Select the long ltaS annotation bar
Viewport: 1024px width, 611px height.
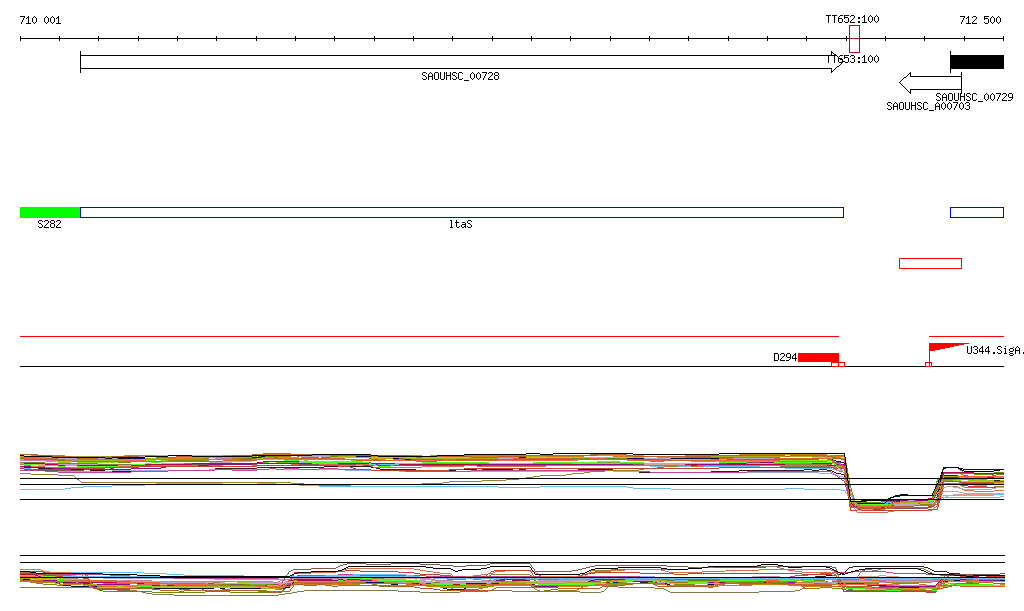(461, 212)
